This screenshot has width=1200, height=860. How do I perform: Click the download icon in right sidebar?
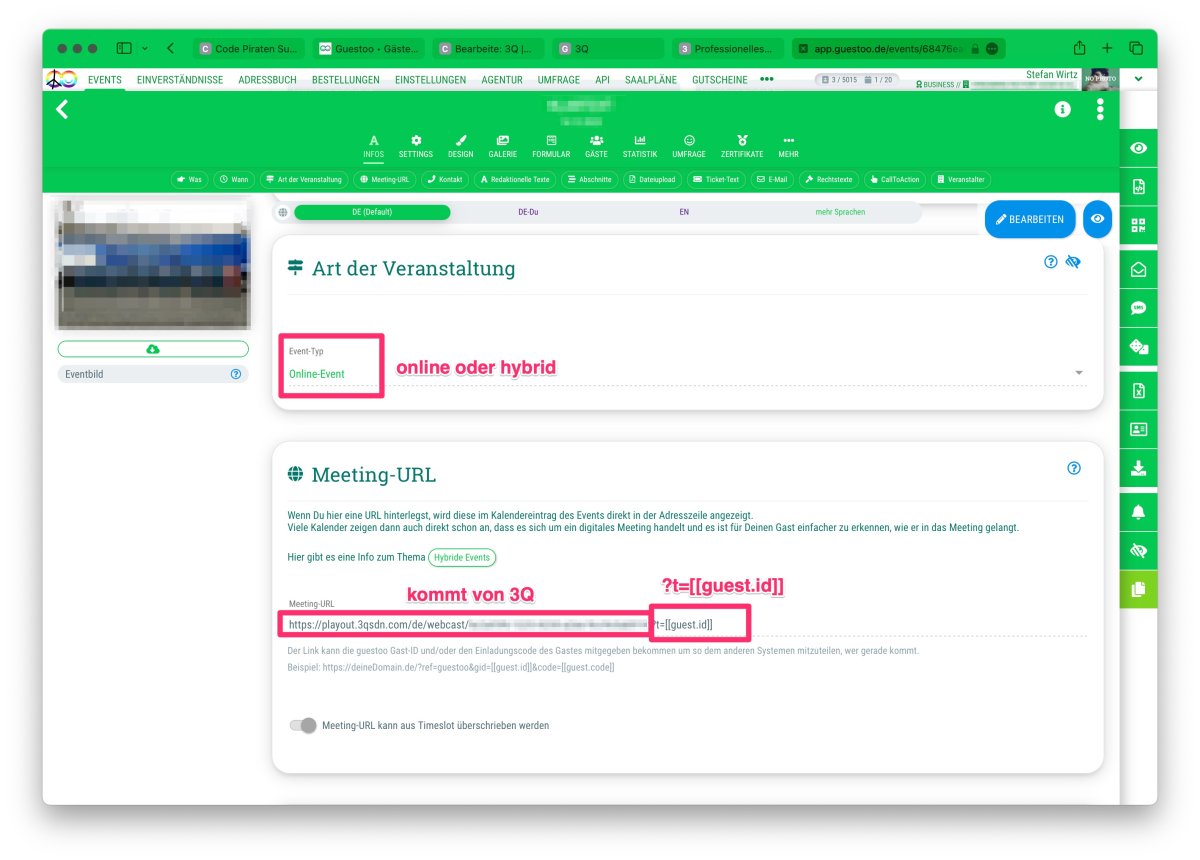[1138, 468]
